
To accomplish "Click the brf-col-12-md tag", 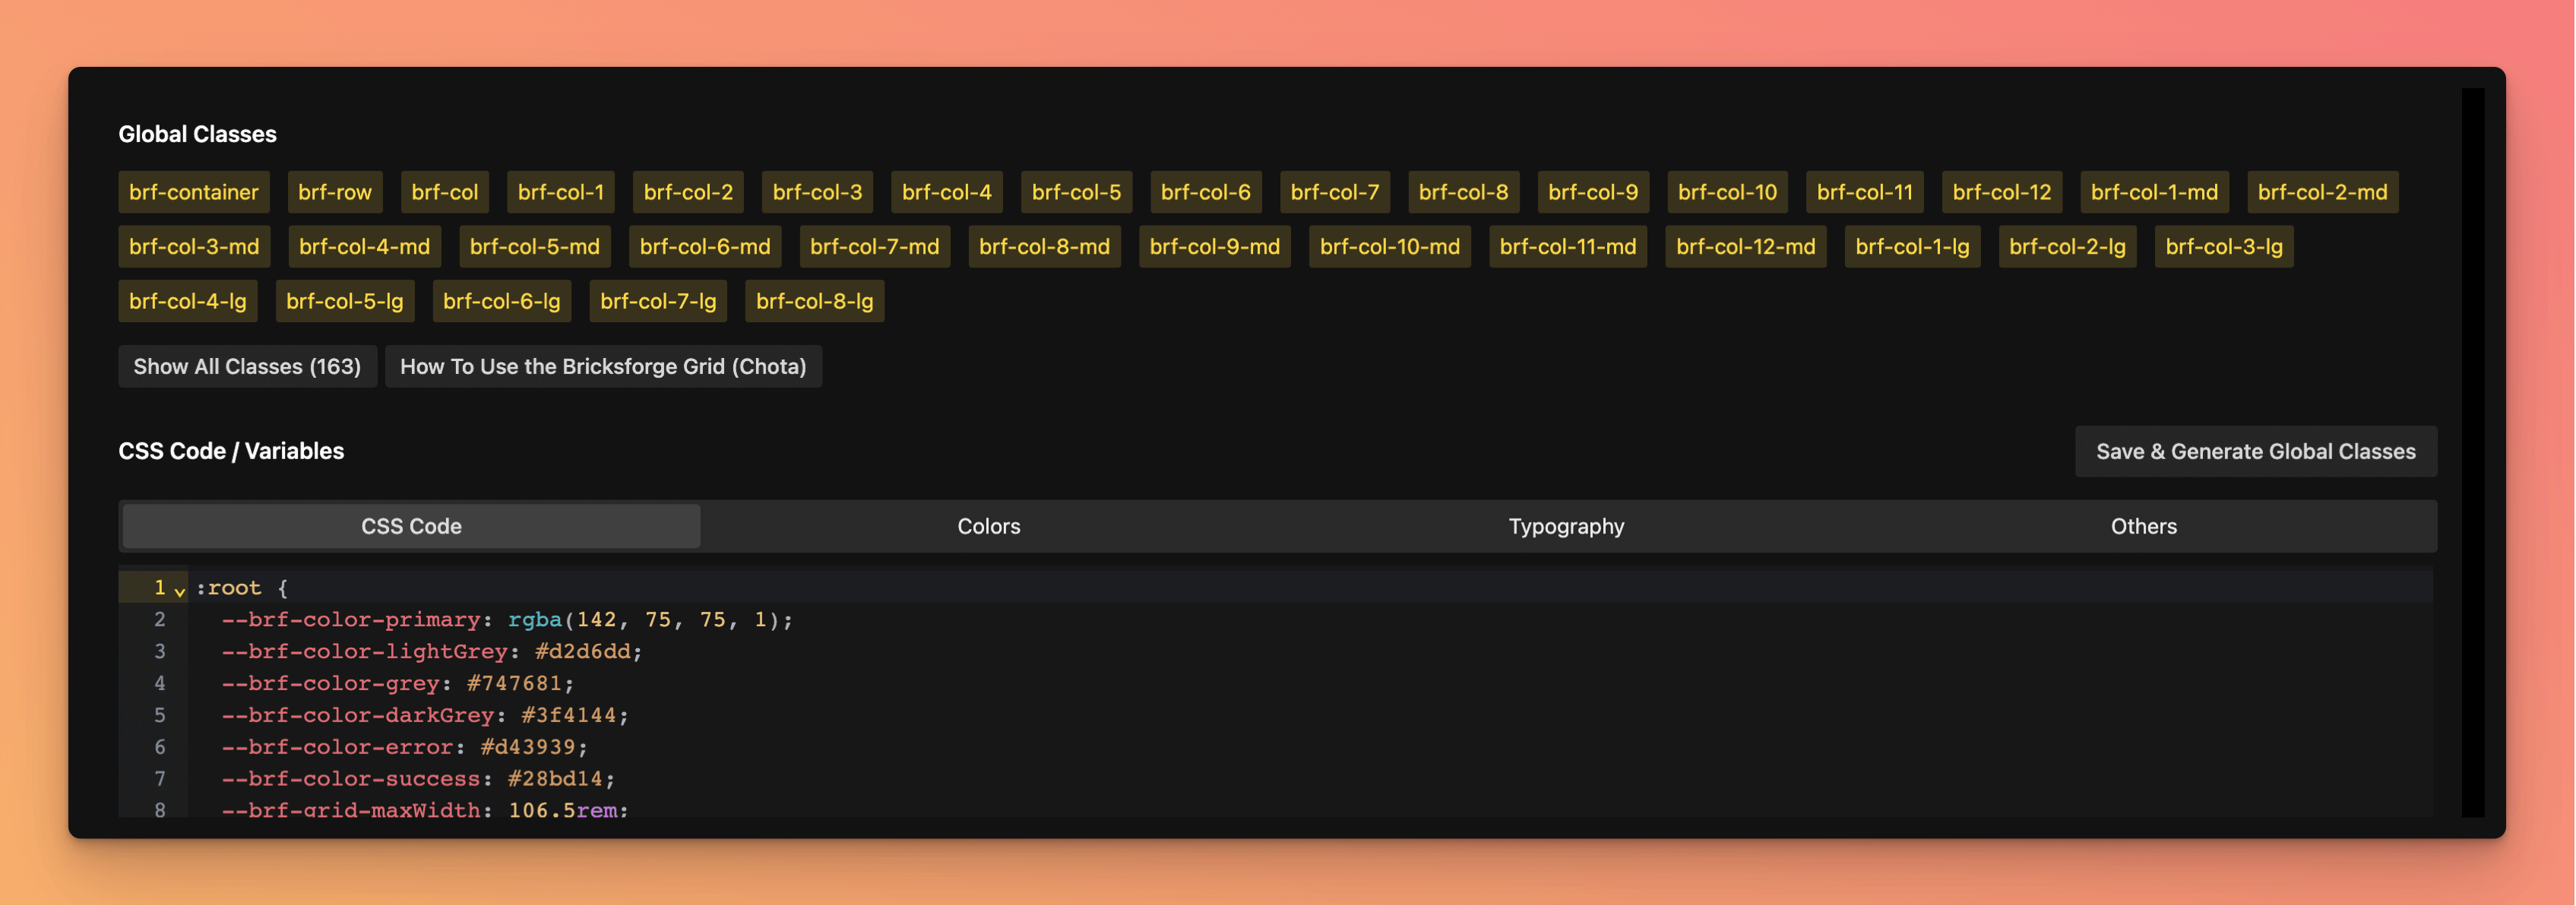I will 1746,246.
